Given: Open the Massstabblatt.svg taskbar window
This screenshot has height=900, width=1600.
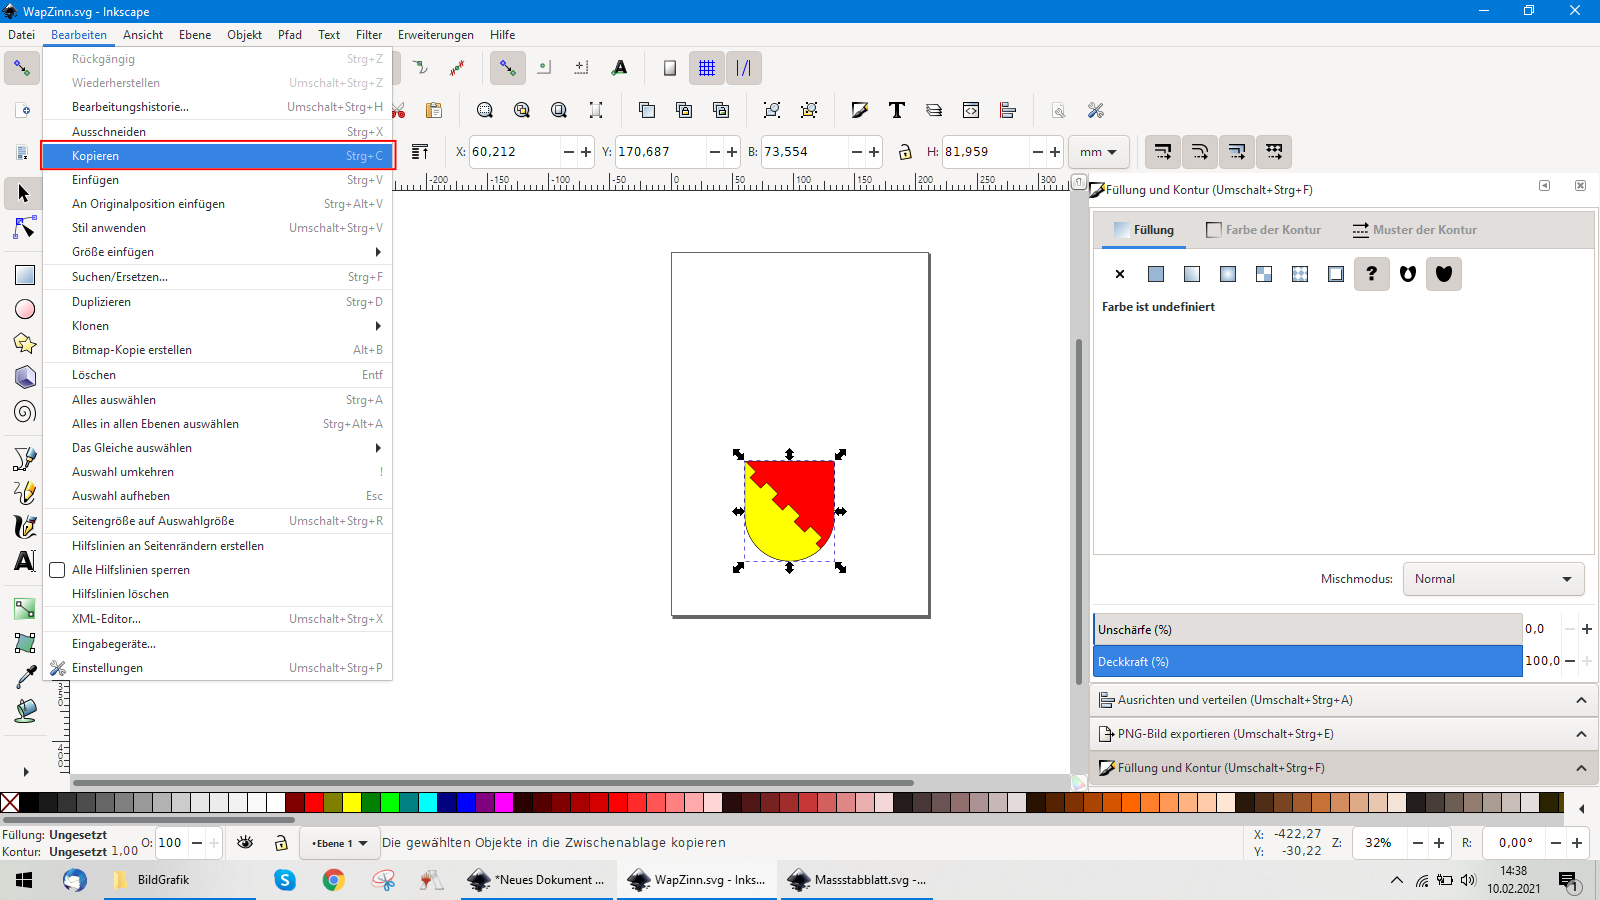Looking at the screenshot, I should (x=857, y=880).
